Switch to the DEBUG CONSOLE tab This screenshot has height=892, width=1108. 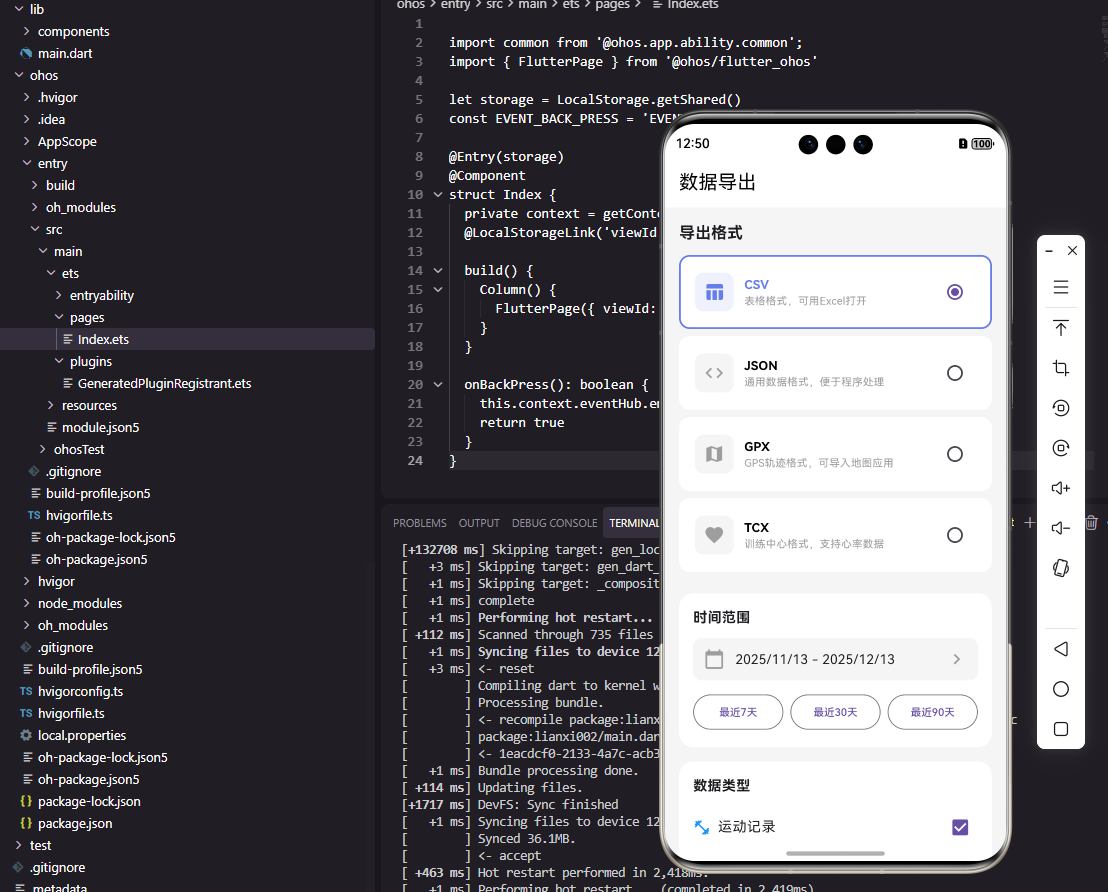pyautogui.click(x=555, y=523)
